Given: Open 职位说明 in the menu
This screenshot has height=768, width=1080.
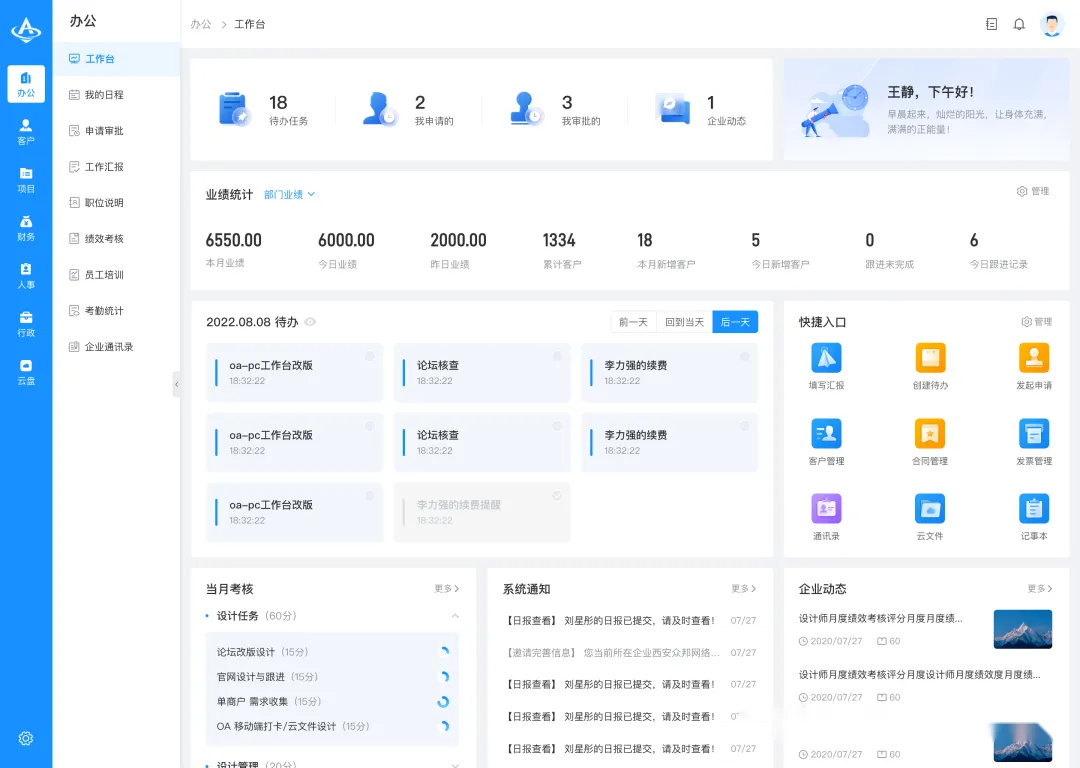Looking at the screenshot, I should [116, 203].
